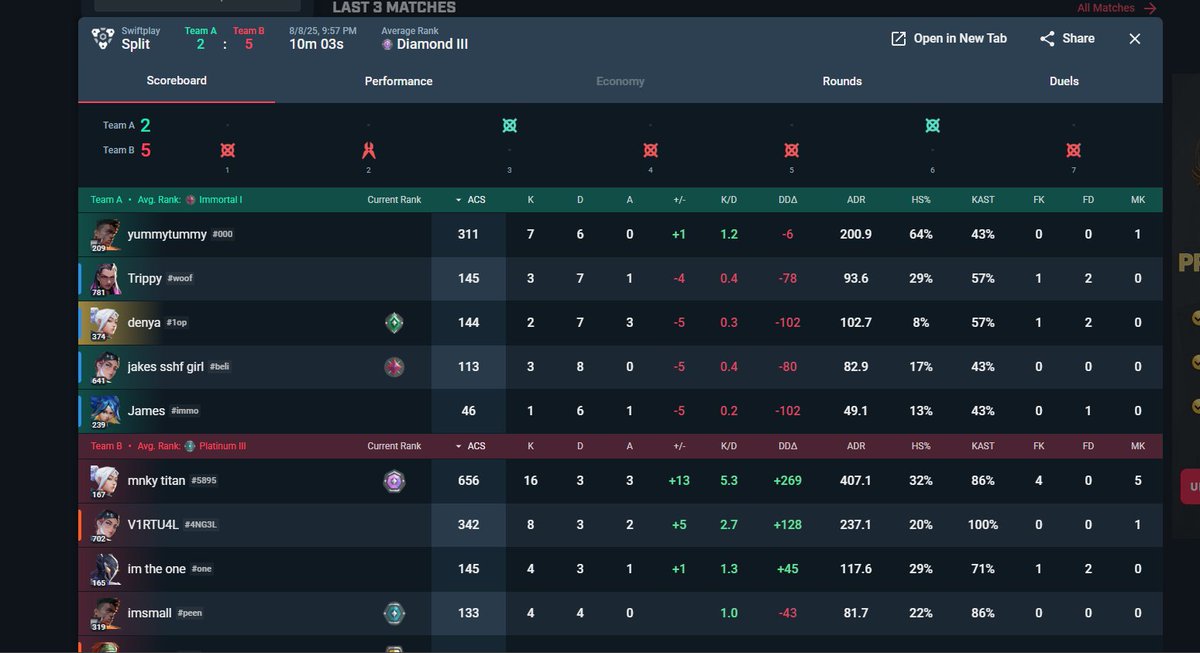Click im the one's ADR 117.6

pyautogui.click(x=856, y=569)
